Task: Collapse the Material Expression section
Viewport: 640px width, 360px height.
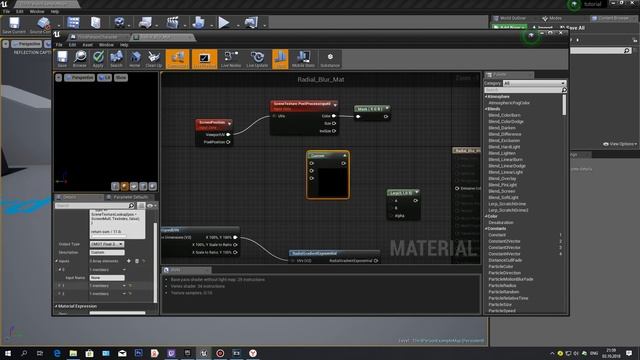Action: coord(56,306)
